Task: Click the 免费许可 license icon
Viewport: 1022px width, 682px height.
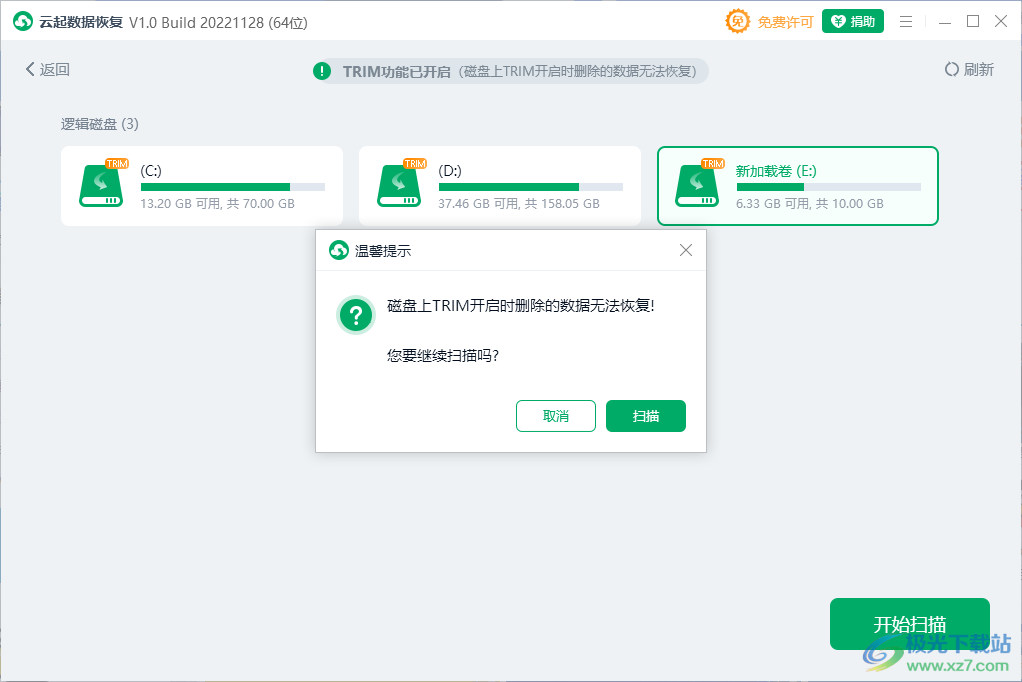Action: tap(737, 20)
